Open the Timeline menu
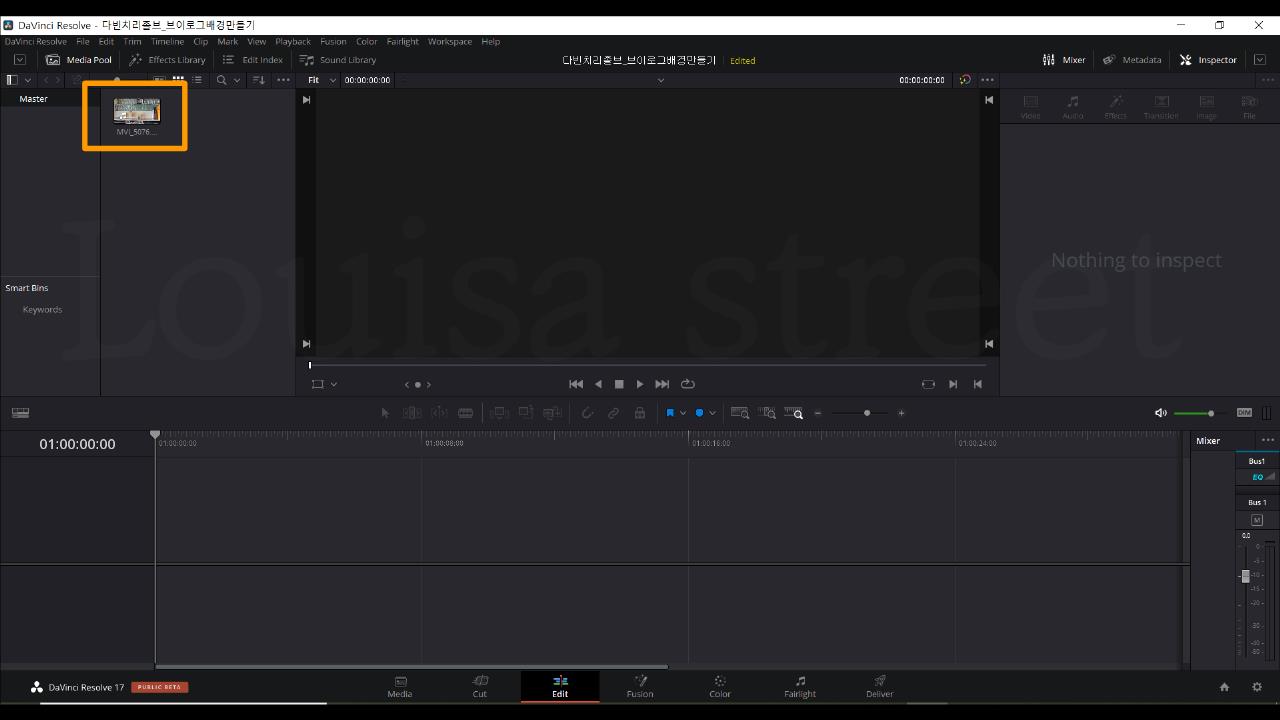 167,41
